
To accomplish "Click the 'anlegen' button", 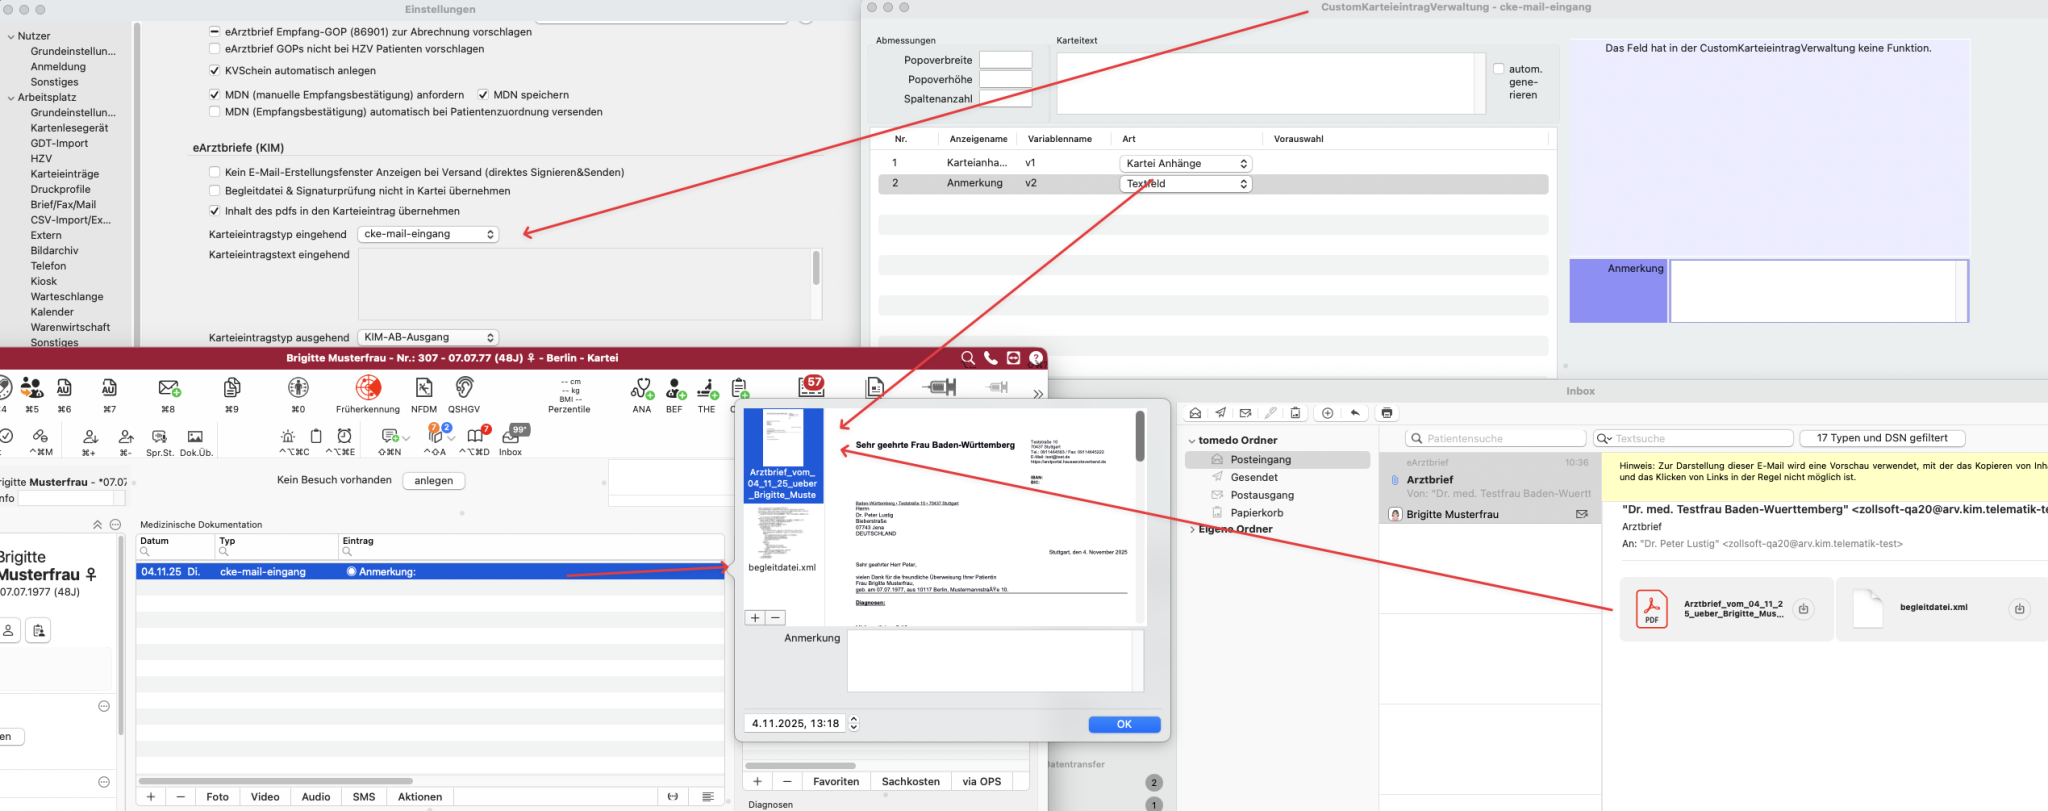I will coord(433,481).
